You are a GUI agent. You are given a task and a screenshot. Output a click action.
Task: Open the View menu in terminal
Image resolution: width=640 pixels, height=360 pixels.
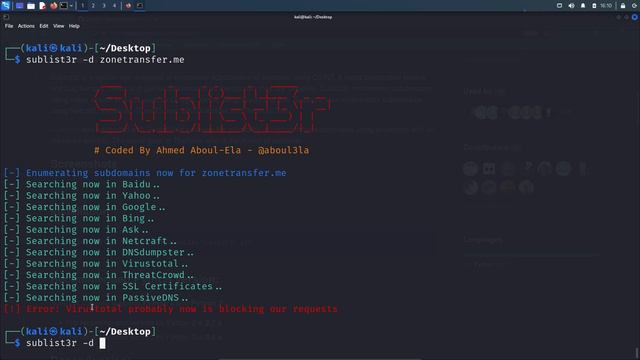click(58, 26)
